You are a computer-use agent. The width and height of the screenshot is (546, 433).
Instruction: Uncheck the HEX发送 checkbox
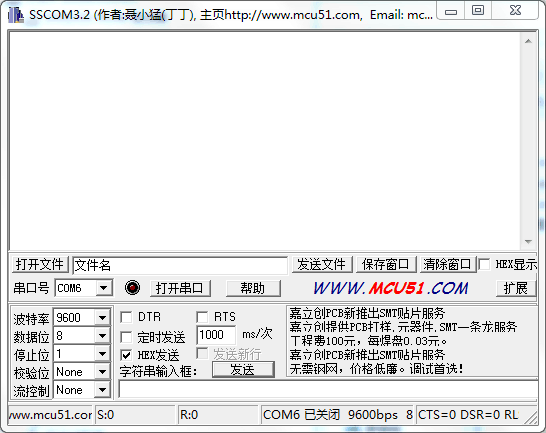(x=126, y=355)
